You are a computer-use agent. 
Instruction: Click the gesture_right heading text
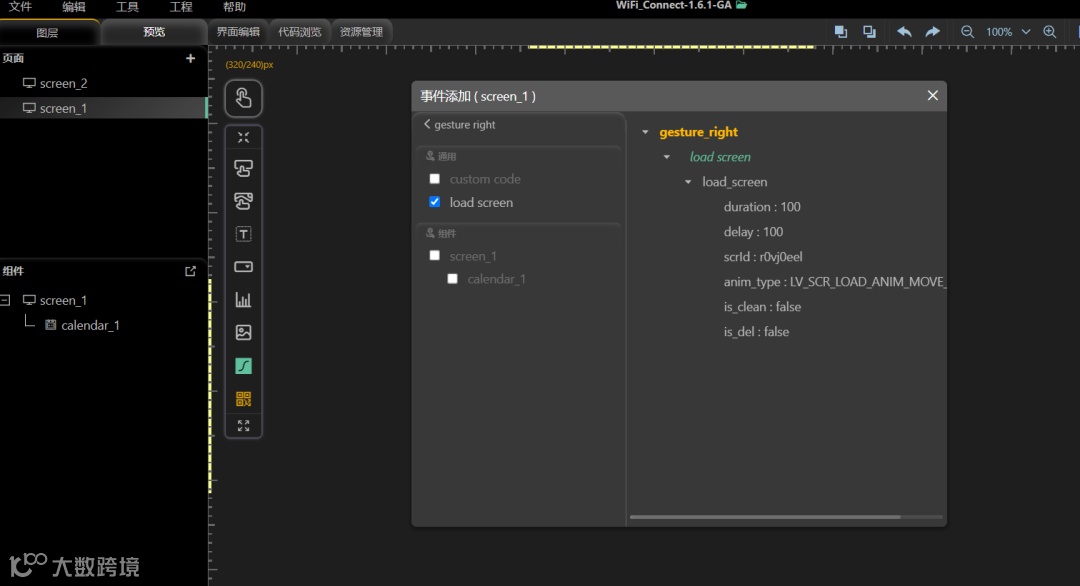click(x=698, y=132)
